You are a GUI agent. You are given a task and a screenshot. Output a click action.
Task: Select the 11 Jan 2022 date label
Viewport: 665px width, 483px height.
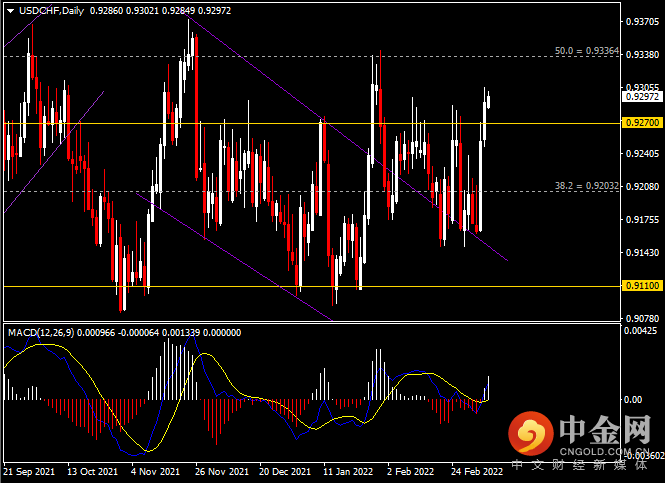tap(347, 470)
